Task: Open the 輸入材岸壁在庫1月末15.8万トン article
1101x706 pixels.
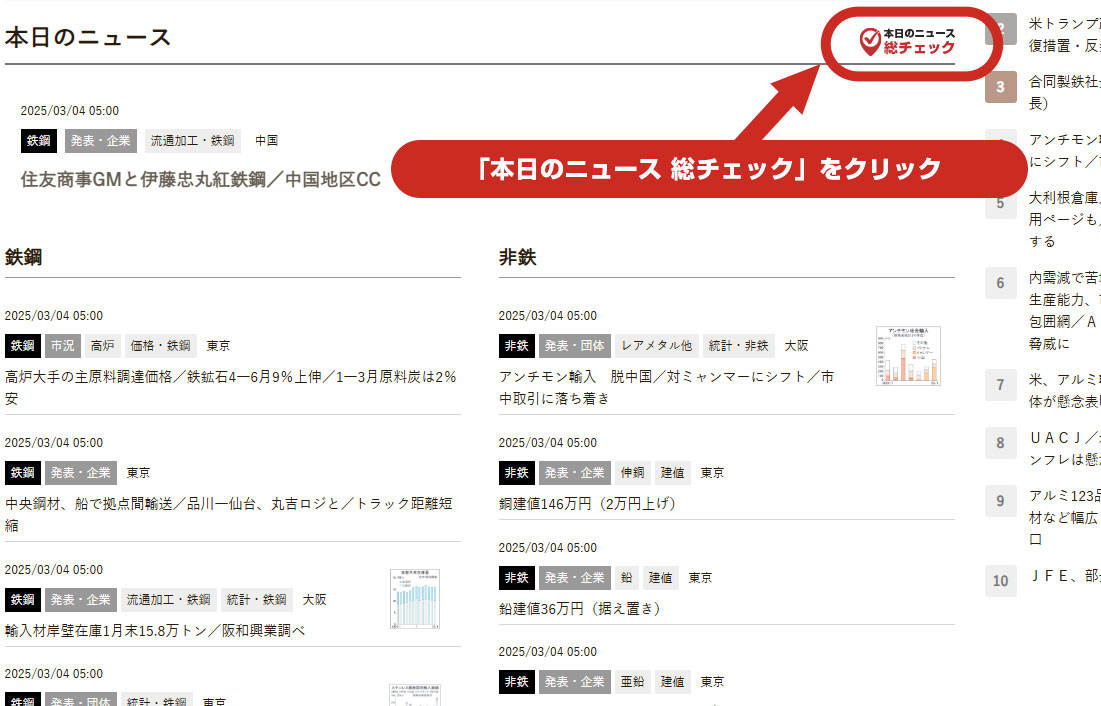Action: point(155,631)
